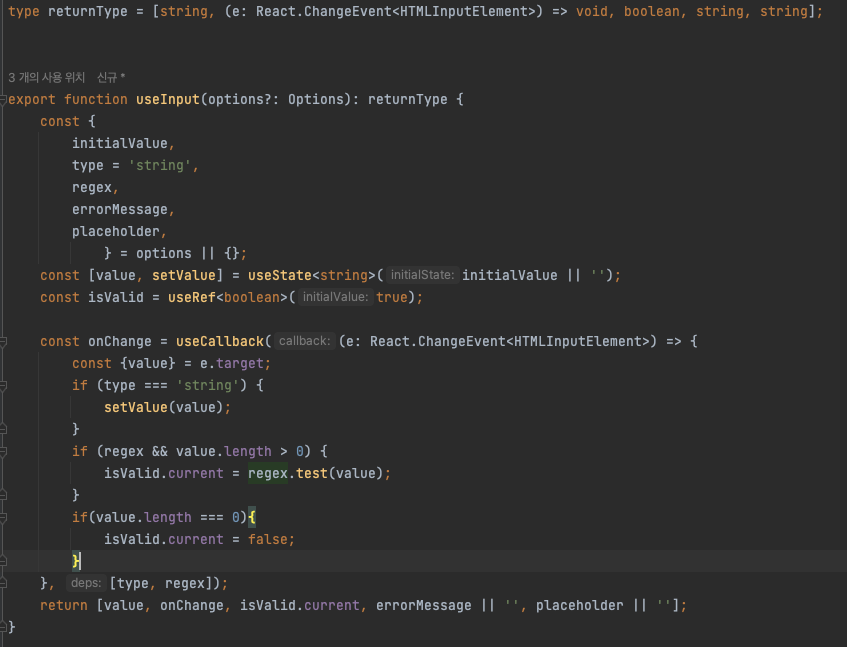Click the useCallback call
The image size is (847, 647).
tap(220, 341)
